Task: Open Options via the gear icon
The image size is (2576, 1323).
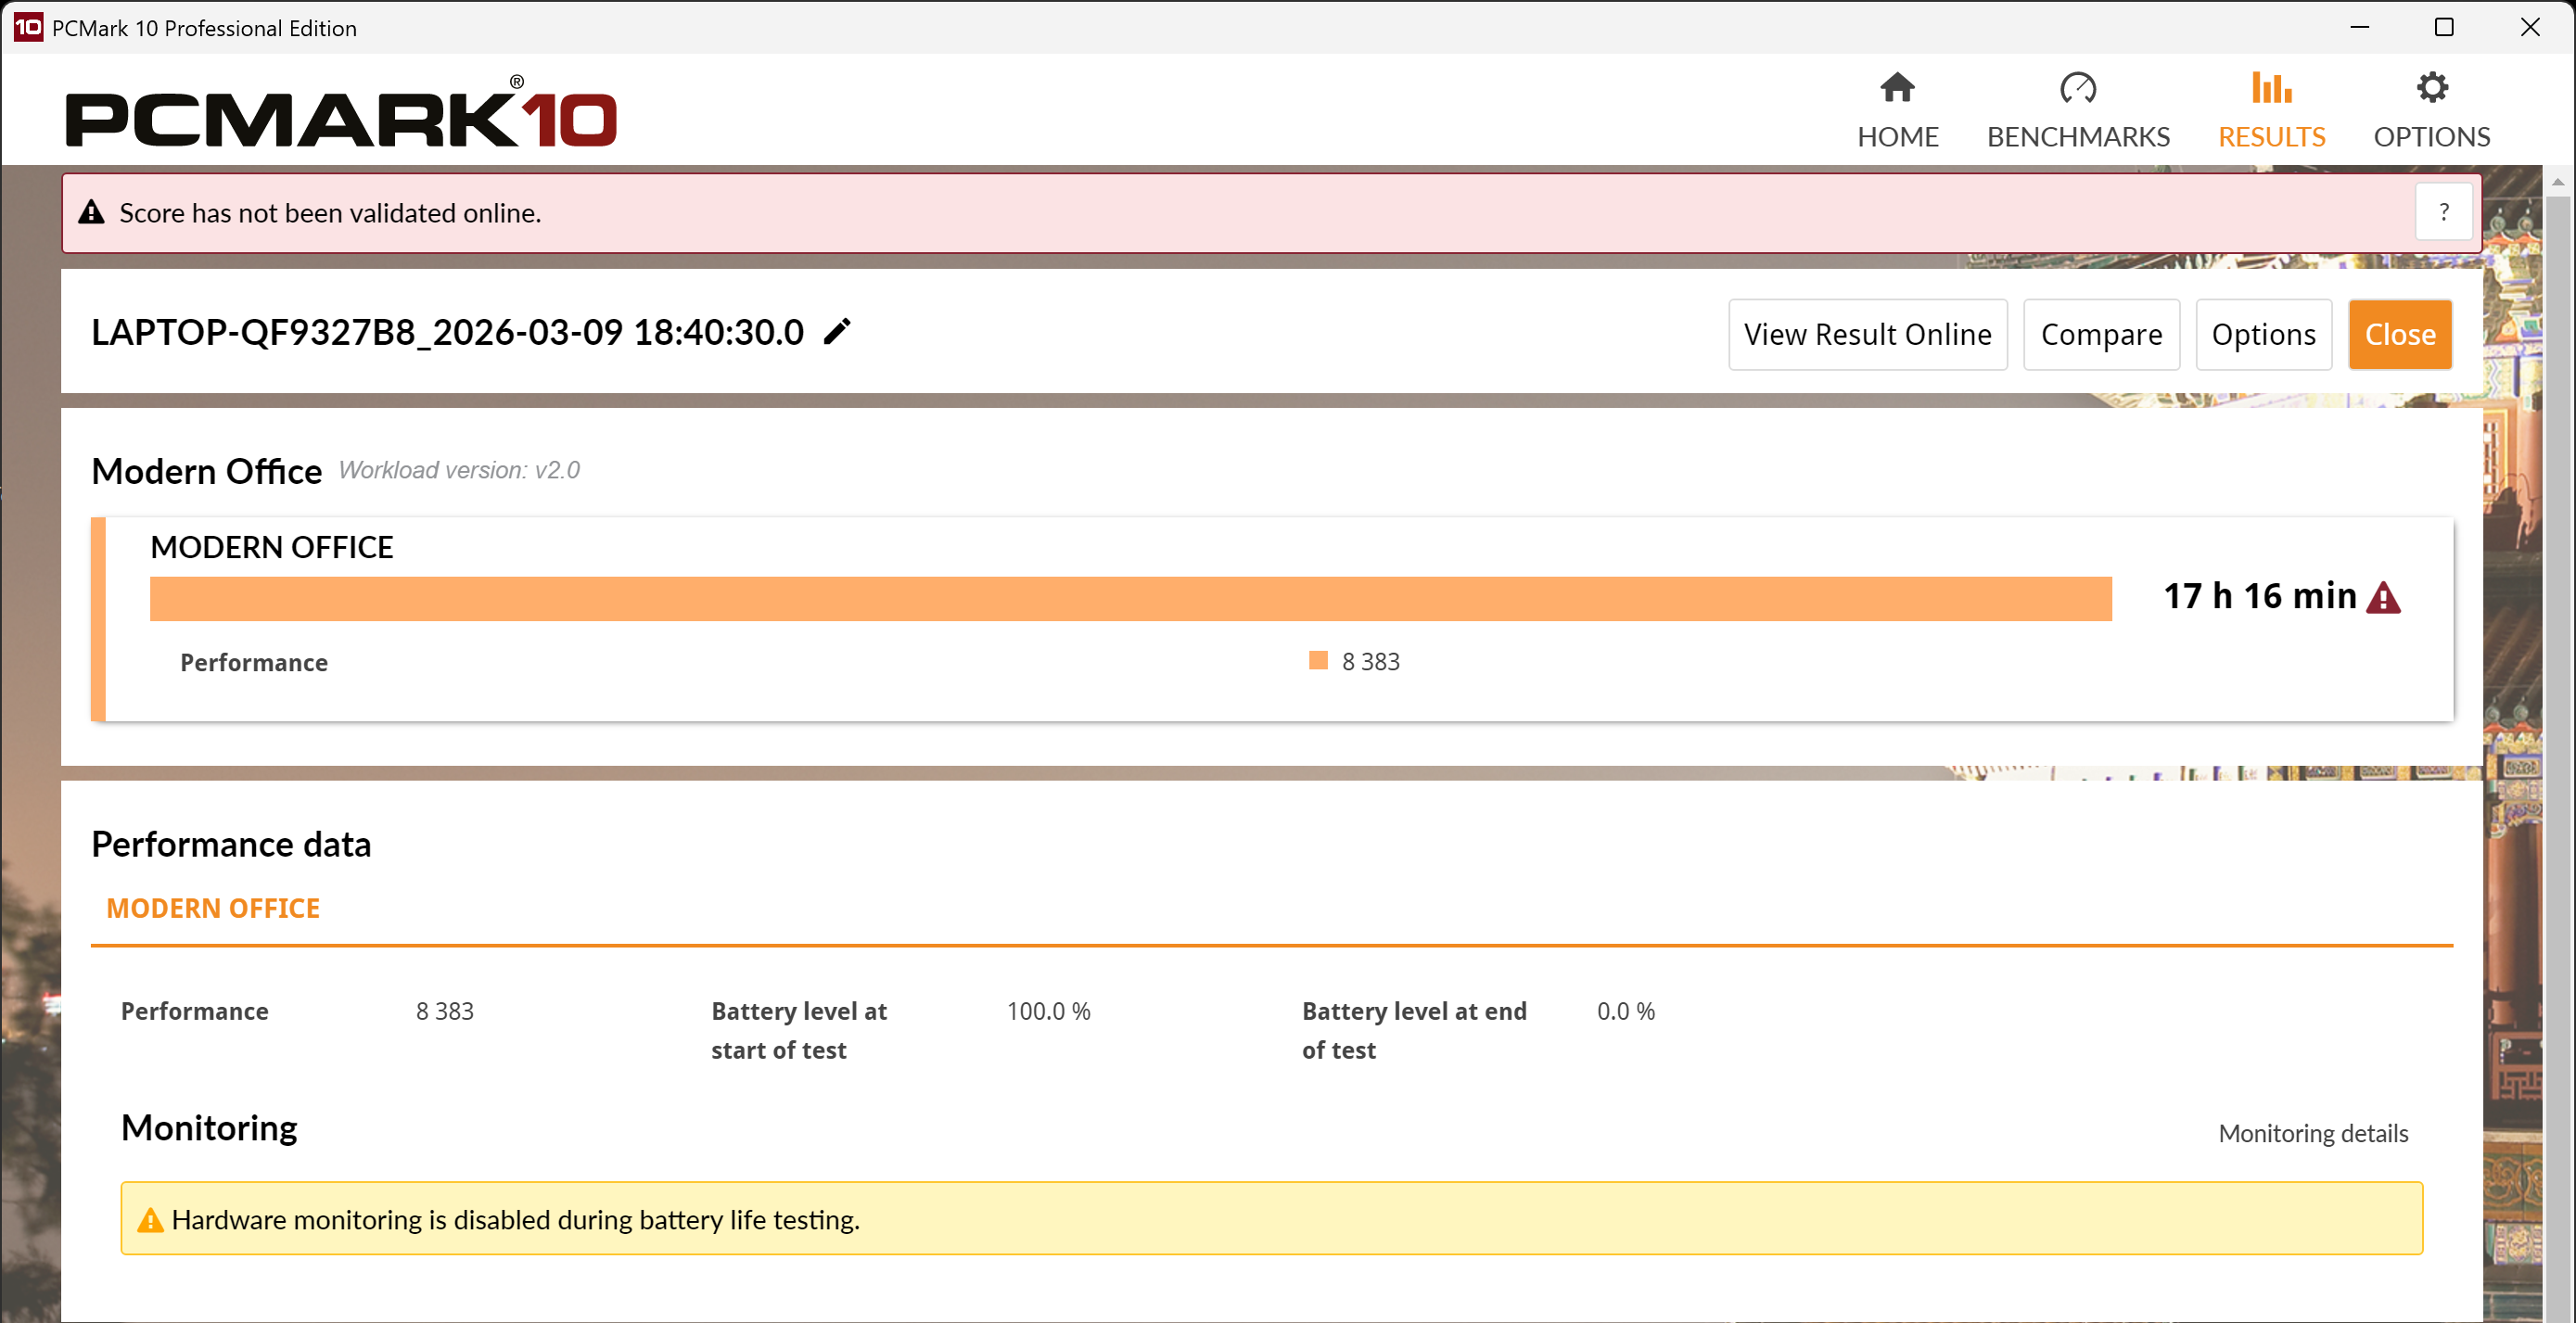Action: (2431, 88)
